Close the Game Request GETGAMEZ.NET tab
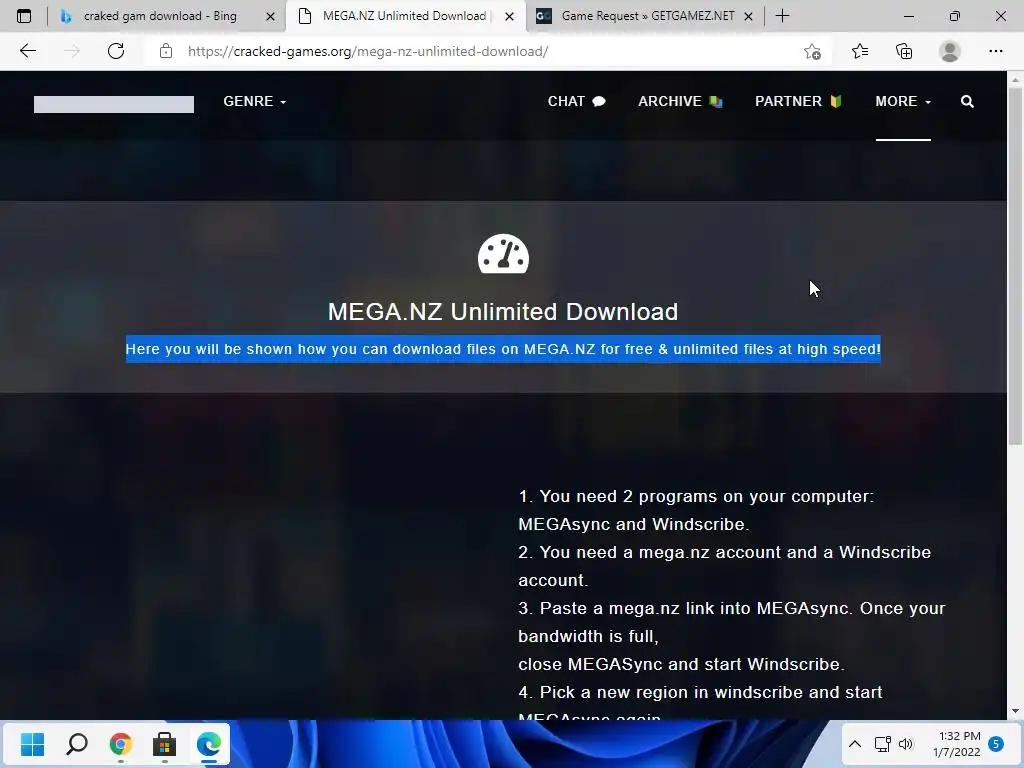The image size is (1024, 768). (x=748, y=16)
